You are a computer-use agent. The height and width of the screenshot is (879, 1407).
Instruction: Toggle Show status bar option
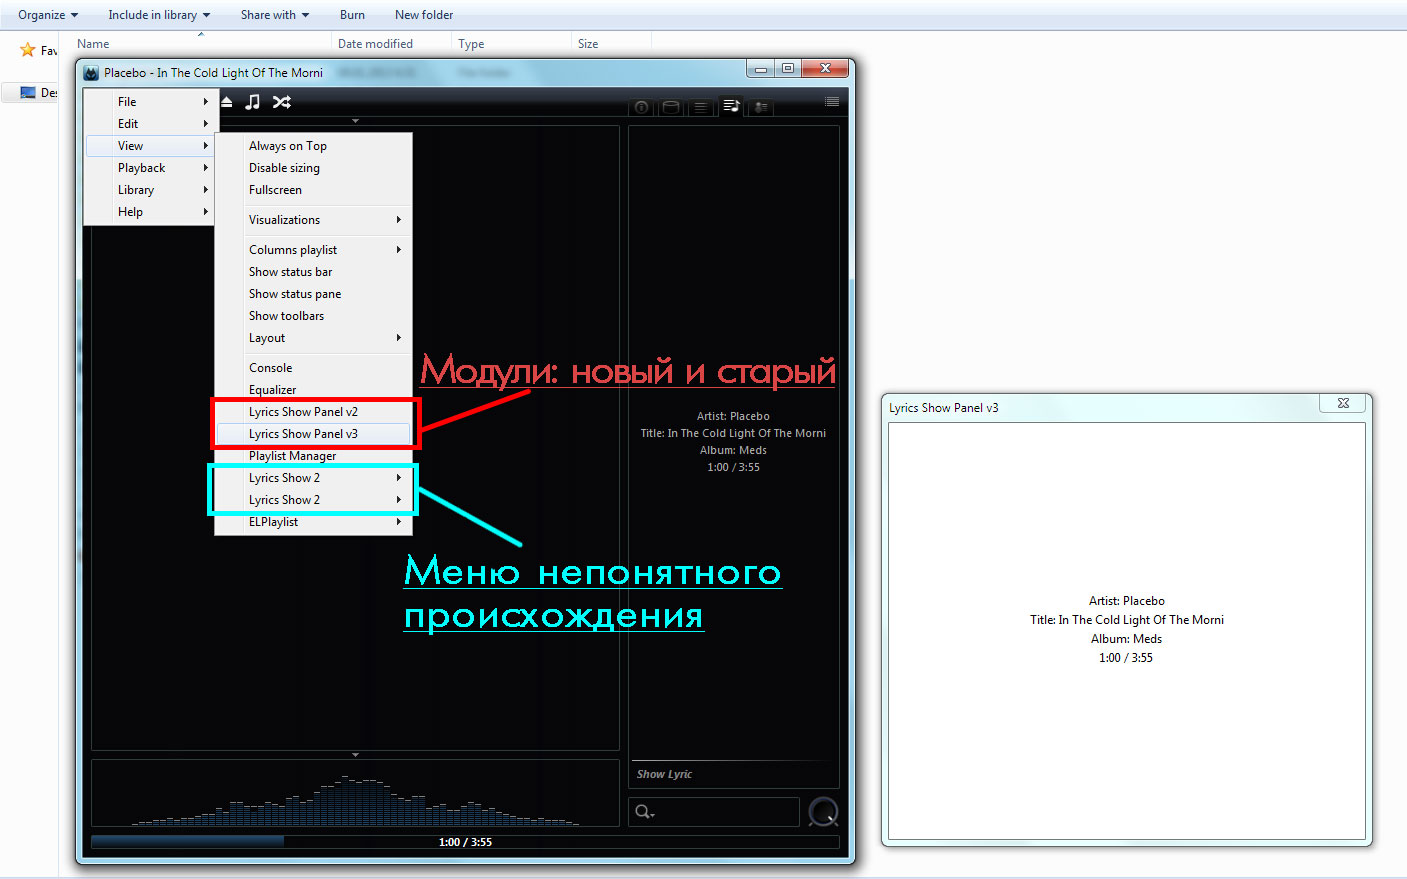[x=290, y=272]
